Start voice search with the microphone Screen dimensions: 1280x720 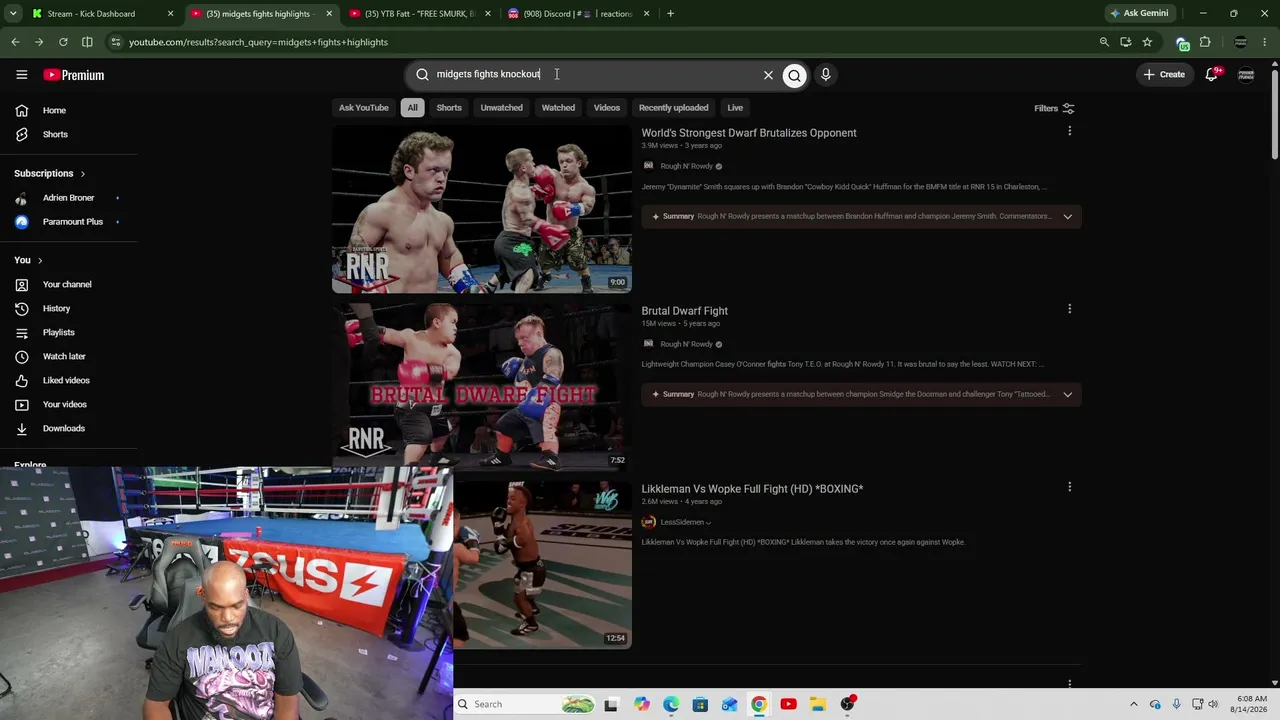825,75
